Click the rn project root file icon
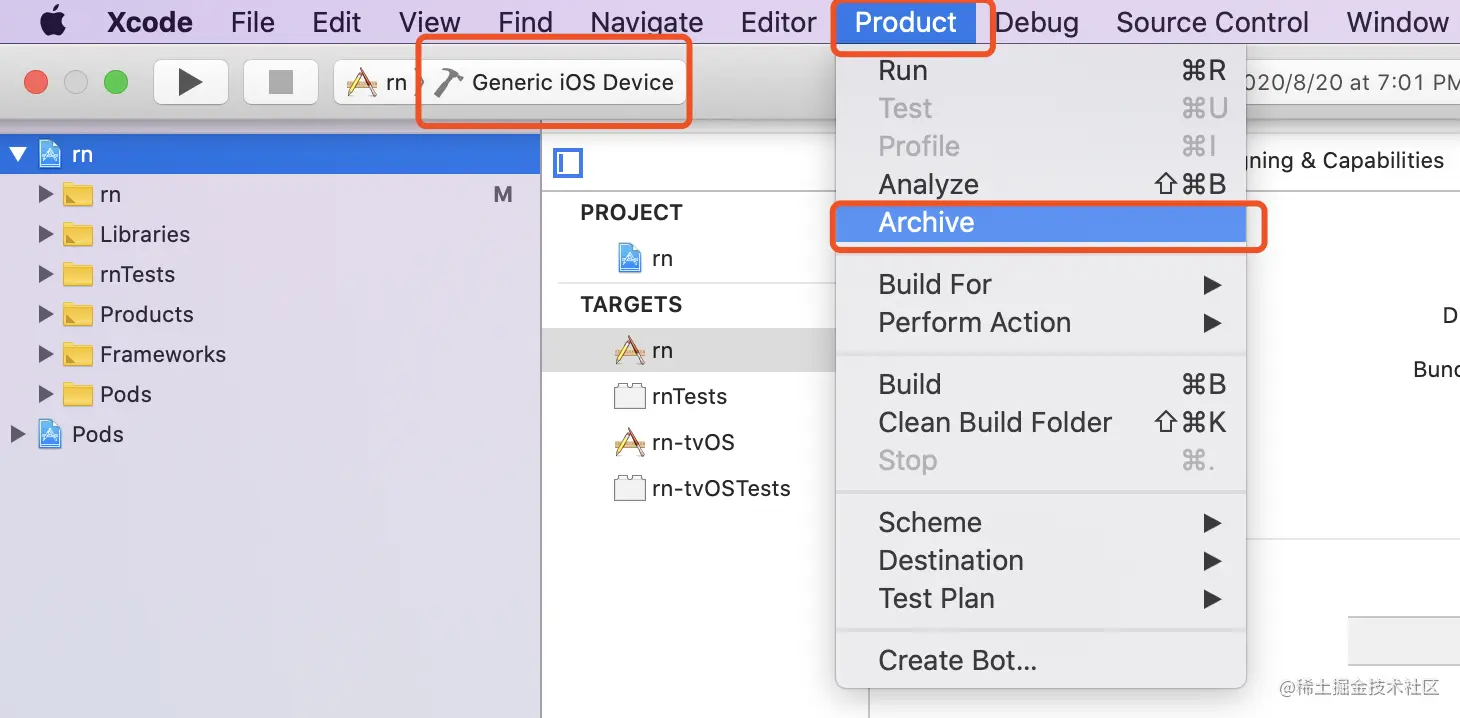Viewport: 1460px width, 718px height. (50, 154)
